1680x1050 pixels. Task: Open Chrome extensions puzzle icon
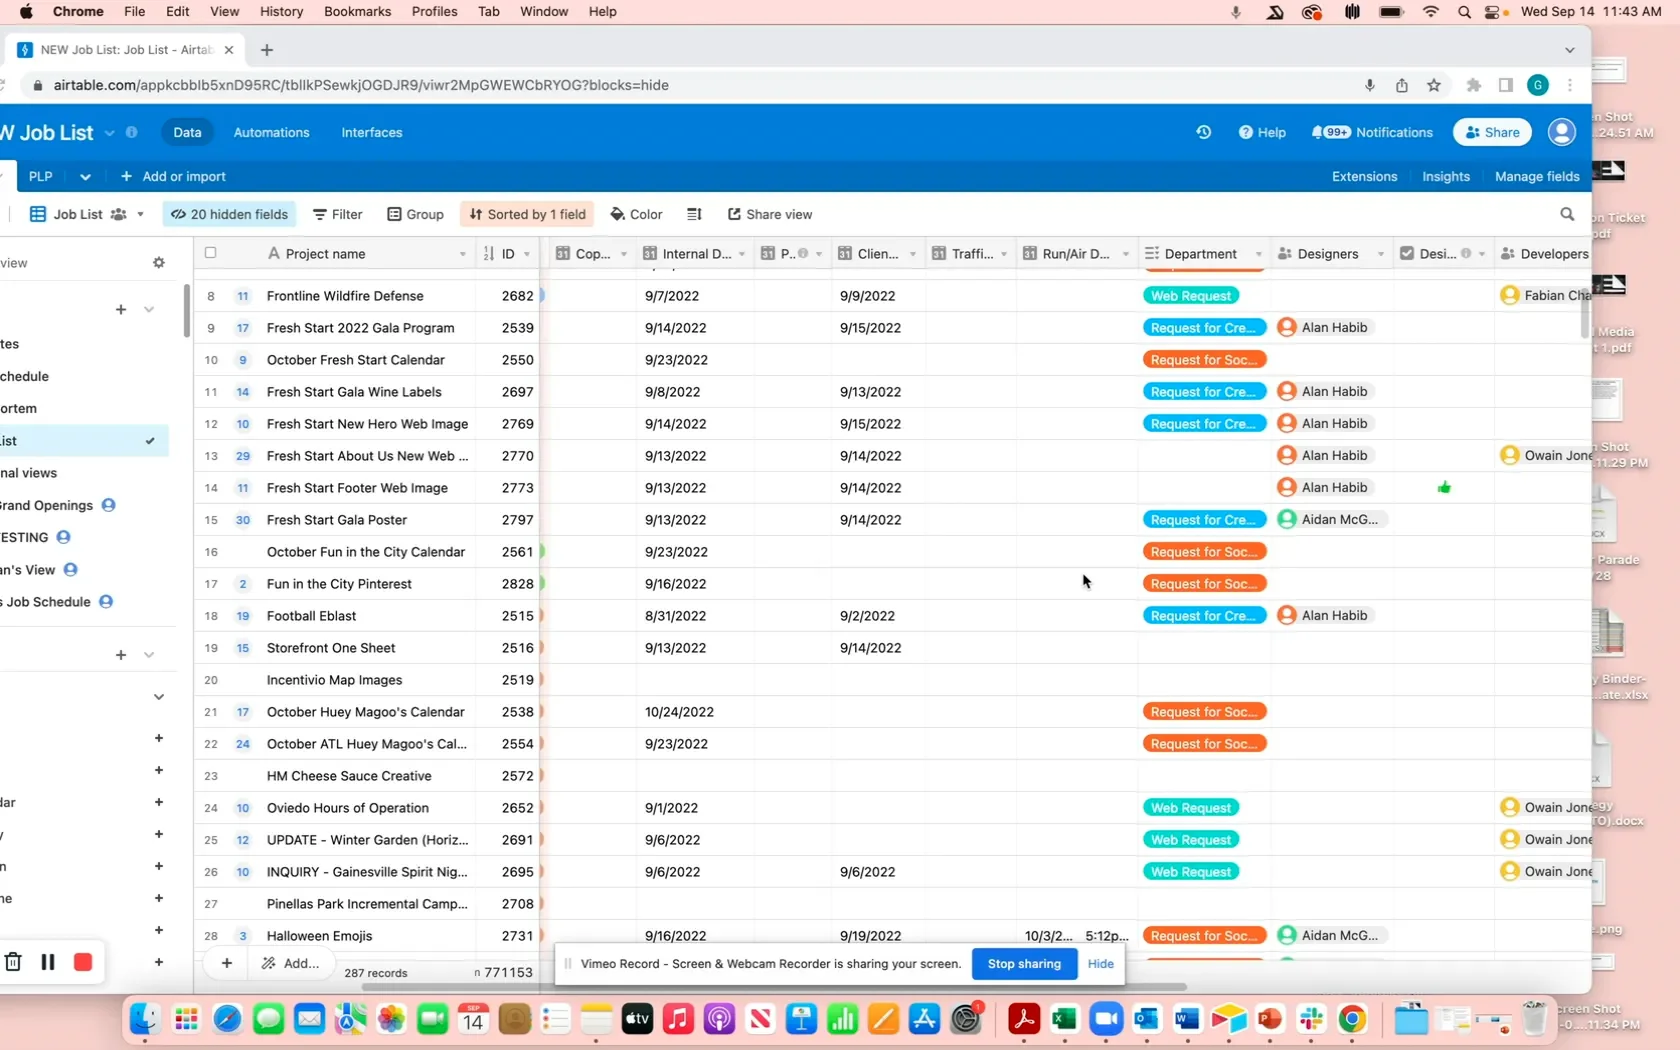[1473, 85]
